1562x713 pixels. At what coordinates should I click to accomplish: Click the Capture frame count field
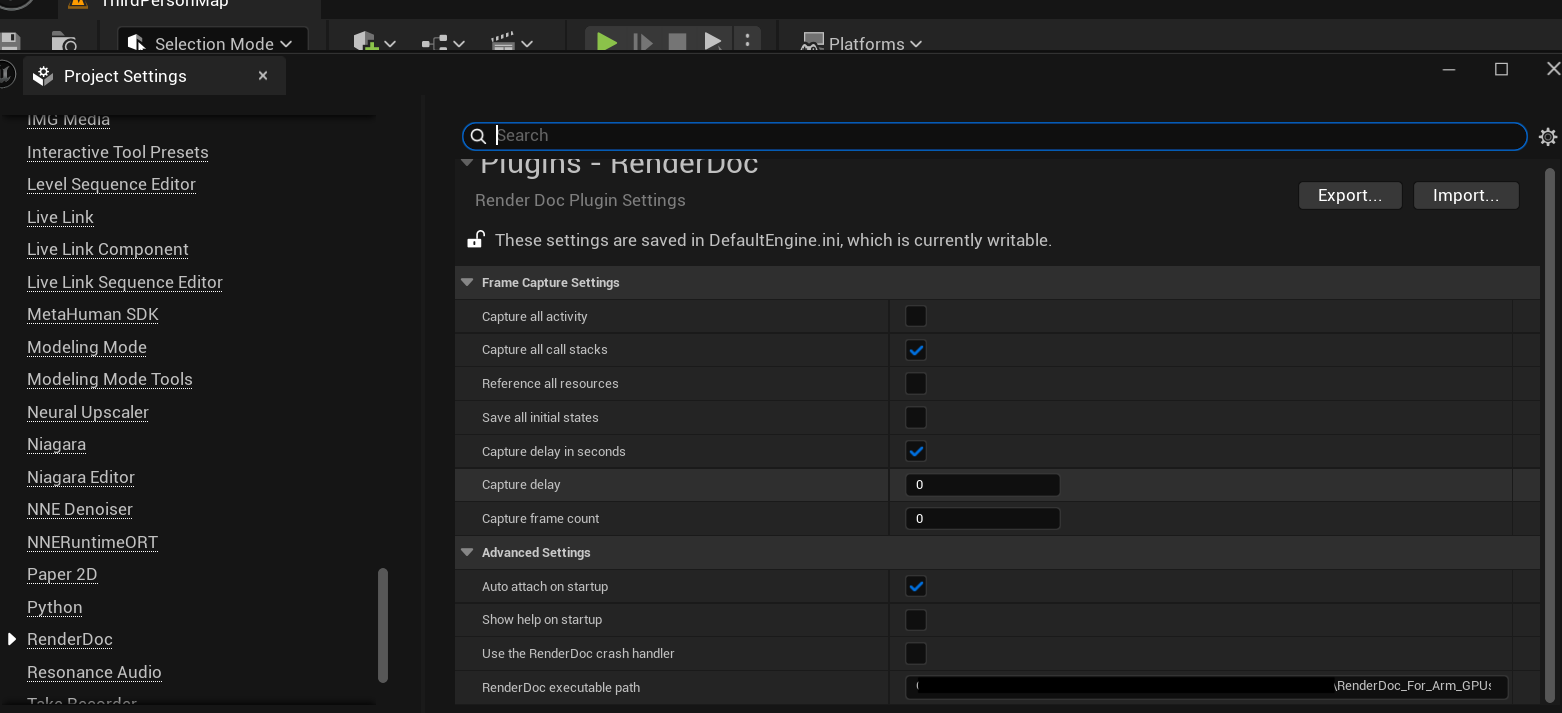click(982, 518)
